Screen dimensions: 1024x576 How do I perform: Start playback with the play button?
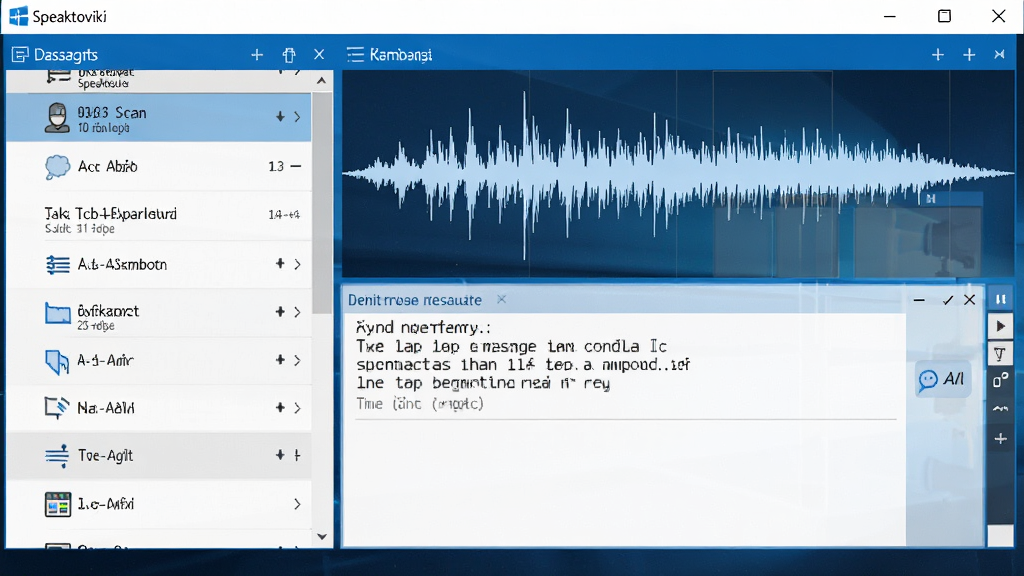coord(1000,326)
